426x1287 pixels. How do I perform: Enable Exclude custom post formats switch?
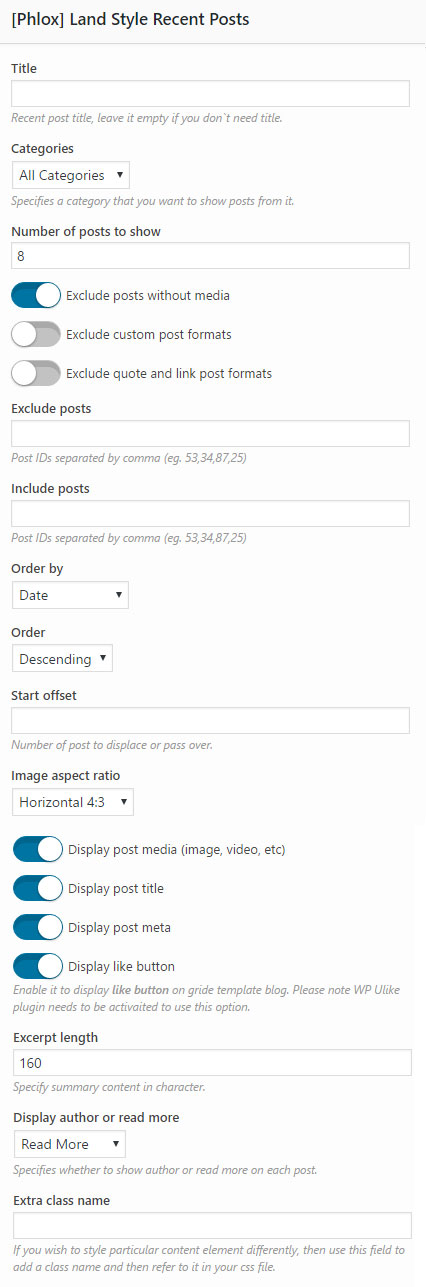click(36, 334)
